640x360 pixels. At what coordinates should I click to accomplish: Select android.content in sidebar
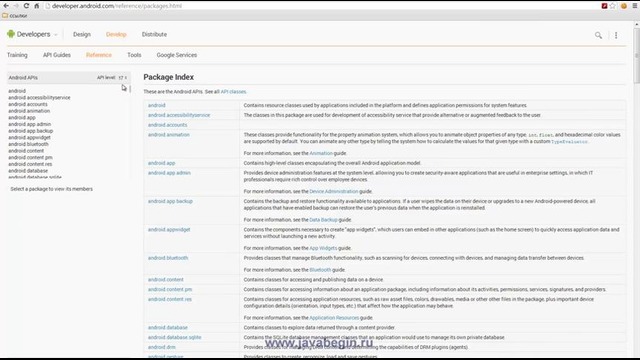point(26,151)
